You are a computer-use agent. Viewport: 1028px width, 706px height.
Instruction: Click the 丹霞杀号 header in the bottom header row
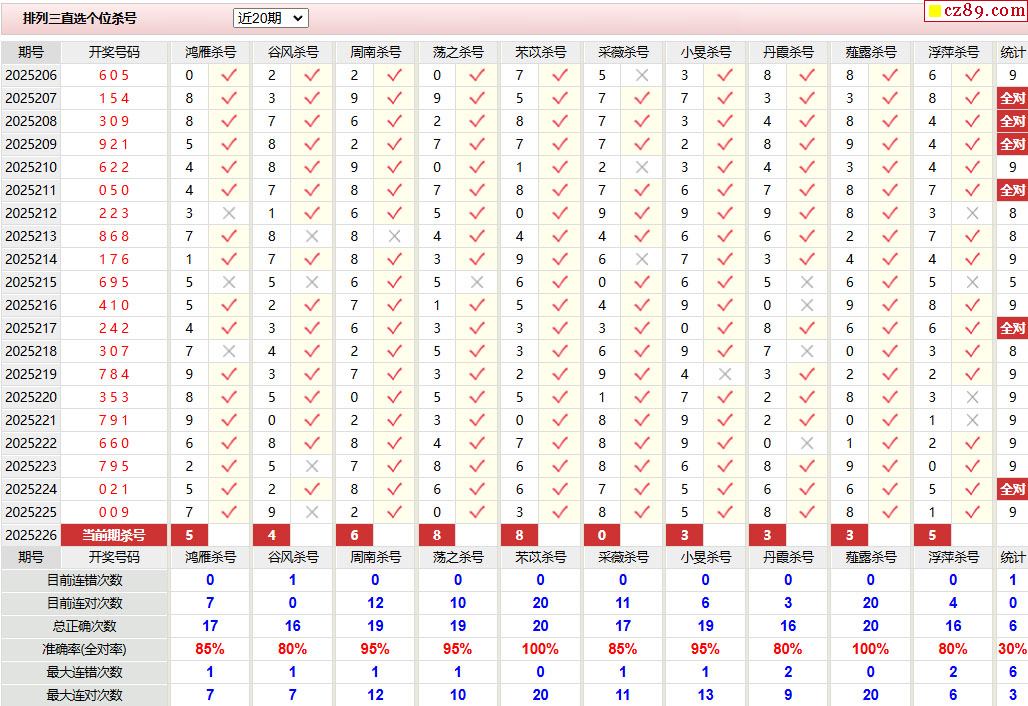[788, 557]
